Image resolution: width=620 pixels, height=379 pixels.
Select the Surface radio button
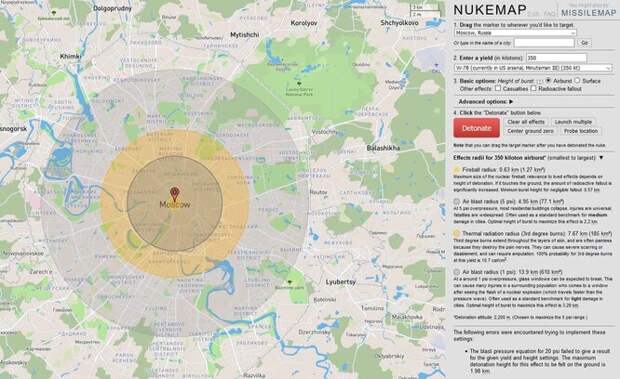pyautogui.click(x=577, y=80)
